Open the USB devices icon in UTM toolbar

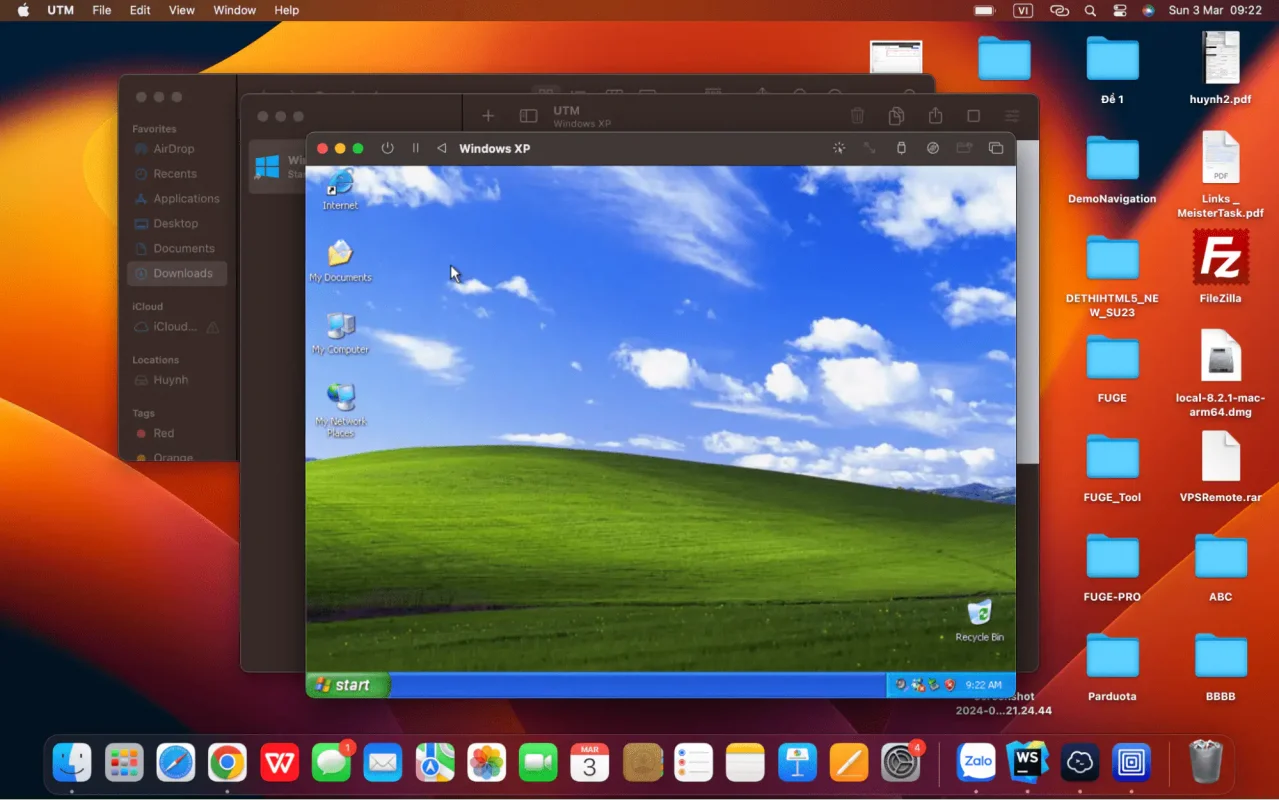click(900, 148)
